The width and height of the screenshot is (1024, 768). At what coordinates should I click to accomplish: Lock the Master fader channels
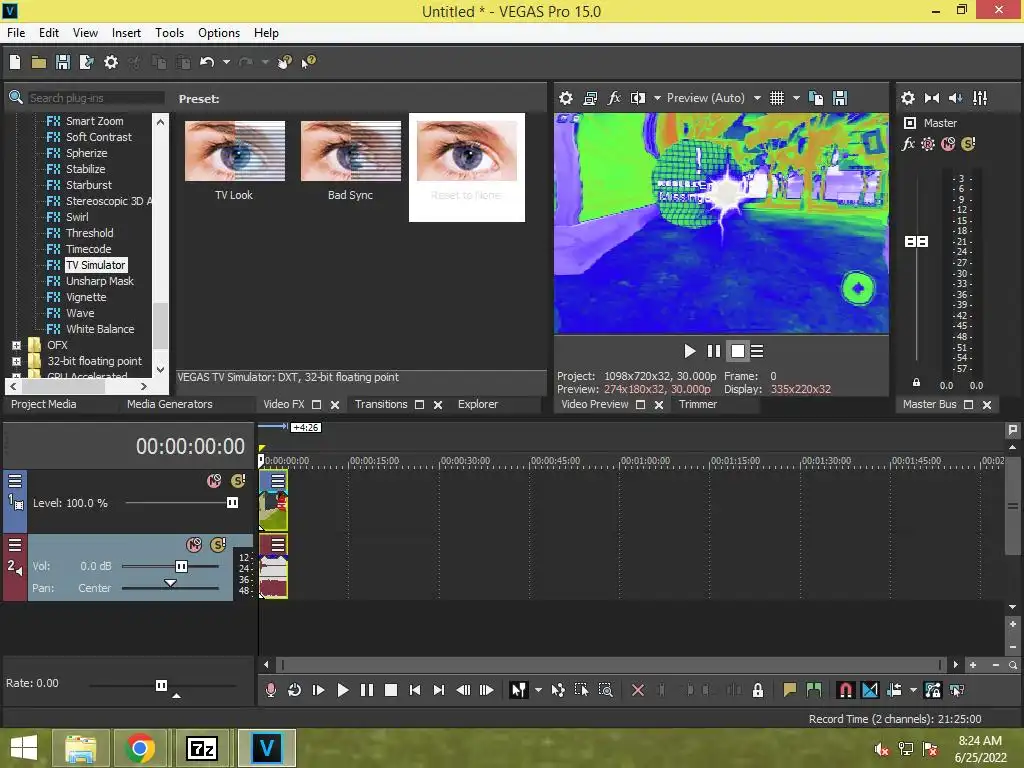[916, 383]
